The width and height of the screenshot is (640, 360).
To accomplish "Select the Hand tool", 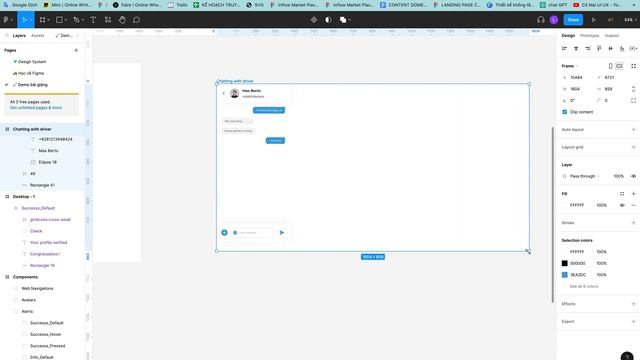I will click(x=122, y=20).
